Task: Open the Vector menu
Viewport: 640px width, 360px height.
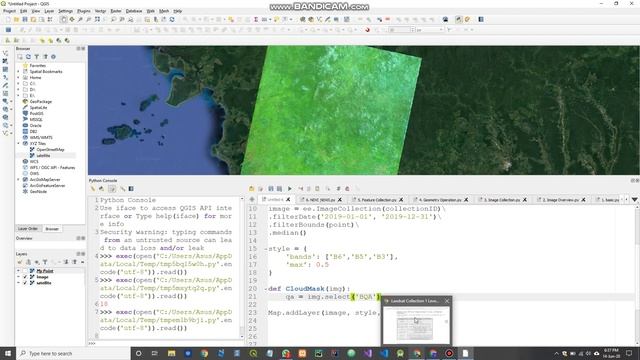Action: pos(100,11)
